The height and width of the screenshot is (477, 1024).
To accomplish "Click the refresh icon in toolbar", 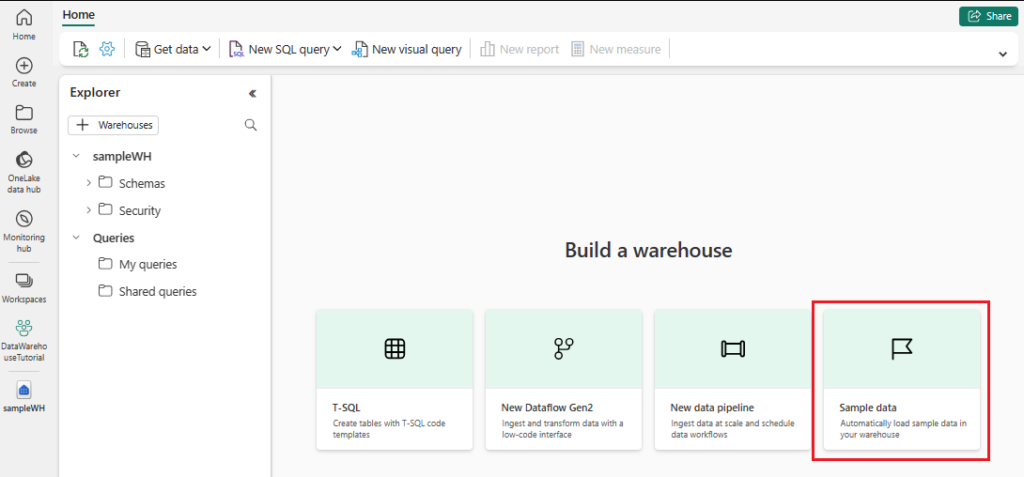I will tap(81, 49).
